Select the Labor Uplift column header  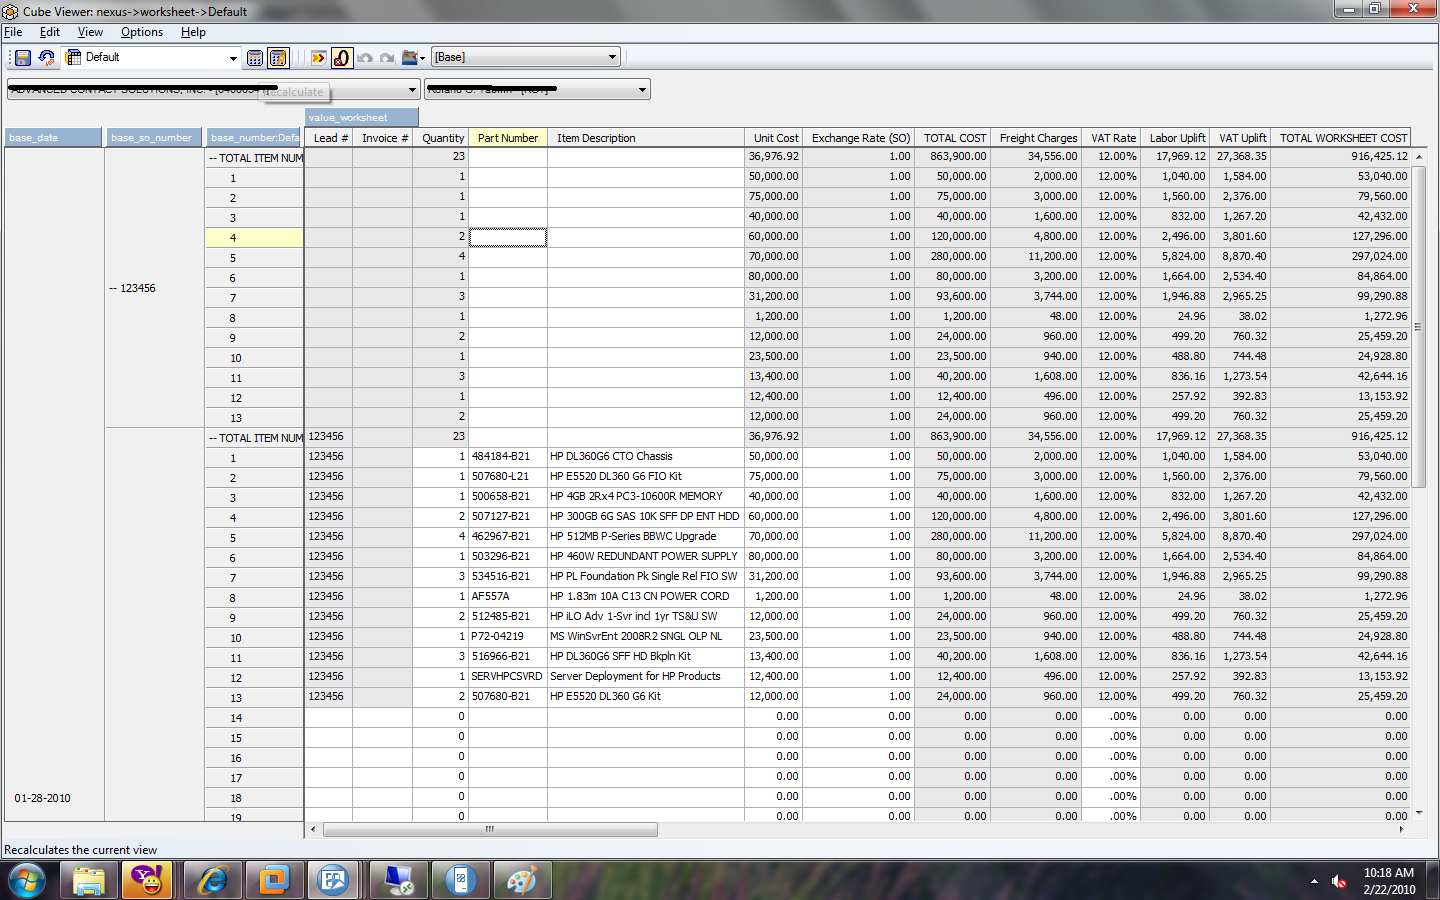click(x=1176, y=138)
